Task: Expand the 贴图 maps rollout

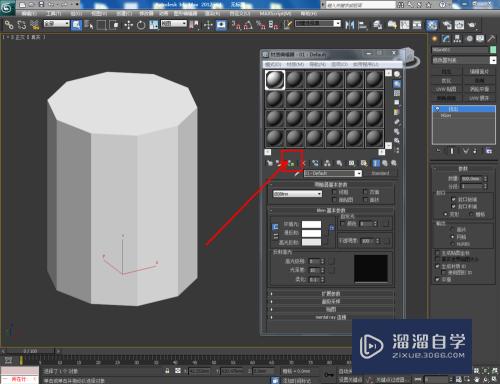Action: [x=332, y=309]
